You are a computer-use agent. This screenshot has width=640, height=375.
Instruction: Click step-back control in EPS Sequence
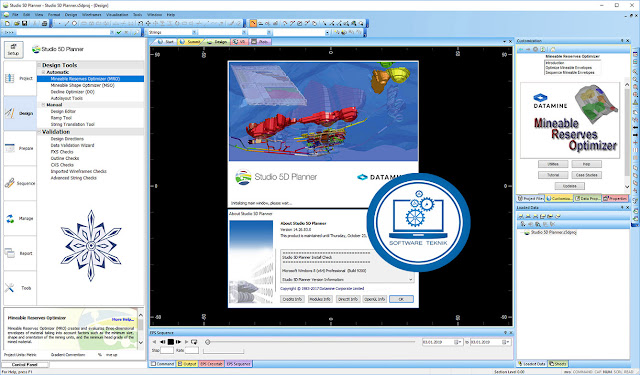(162, 342)
